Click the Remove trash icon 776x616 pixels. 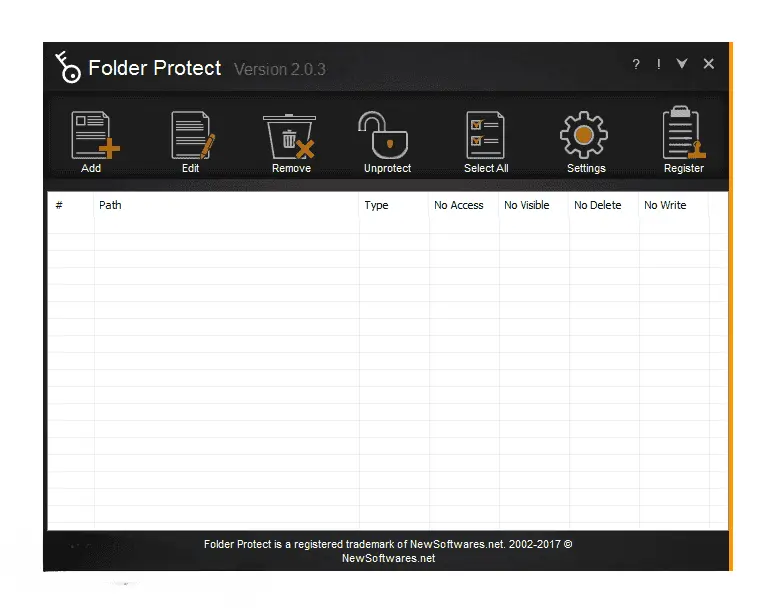pyautogui.click(x=290, y=137)
